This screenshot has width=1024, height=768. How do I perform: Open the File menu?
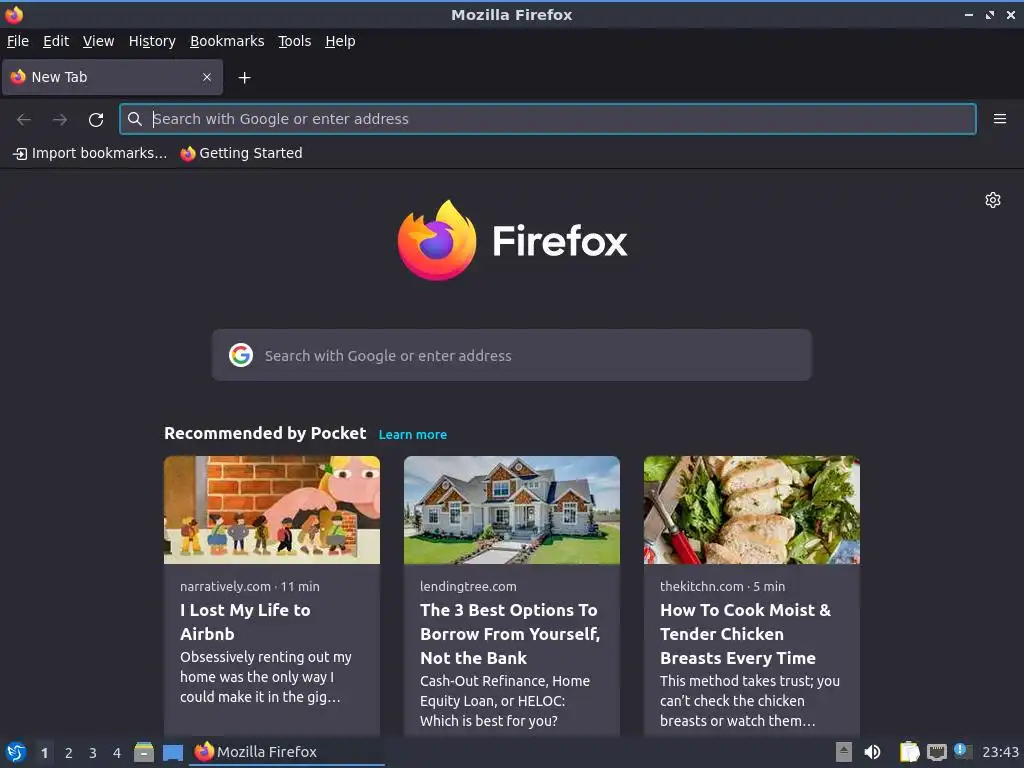18,41
